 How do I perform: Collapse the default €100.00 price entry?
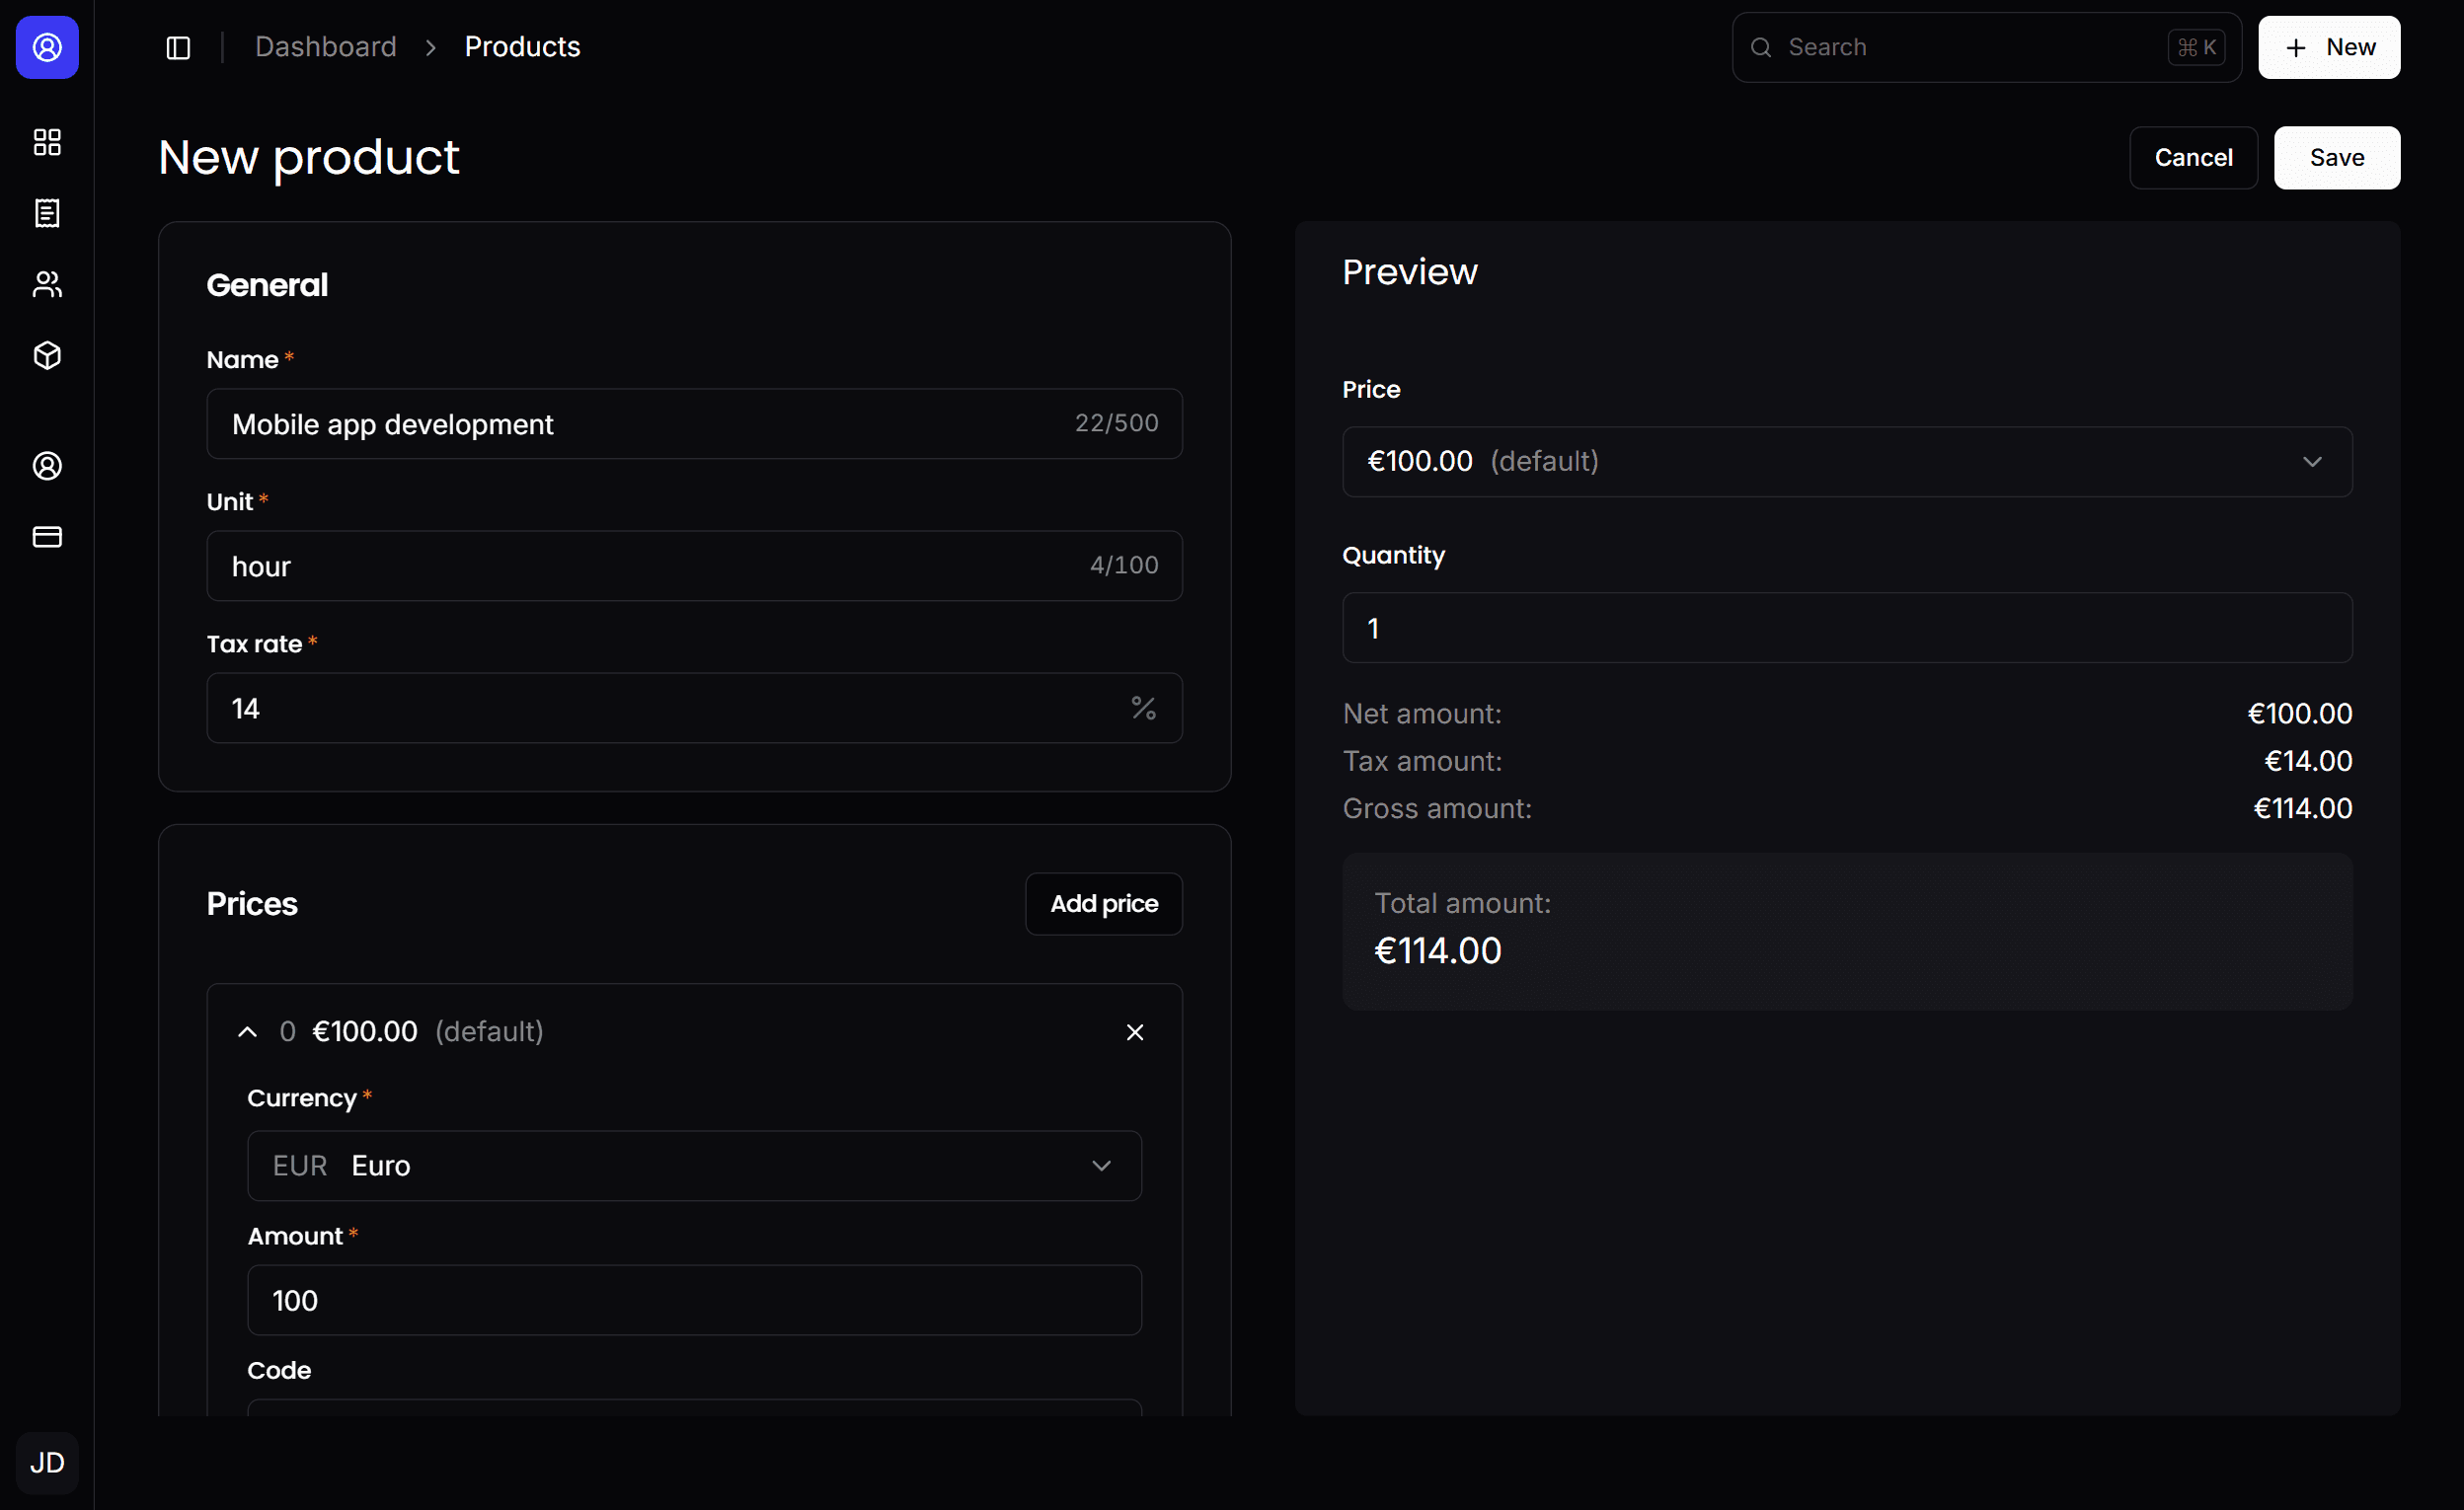[247, 1031]
